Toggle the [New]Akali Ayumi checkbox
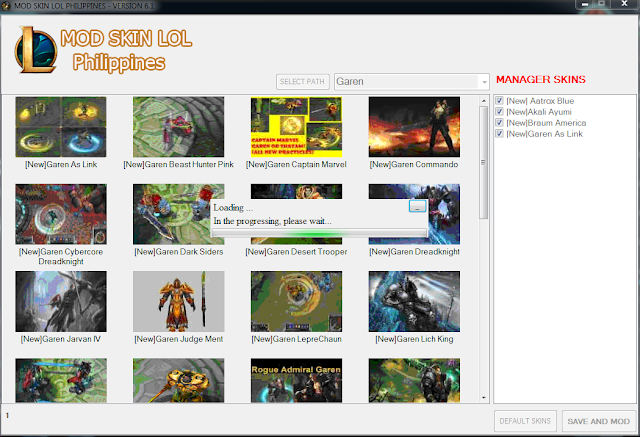Viewport: 640px width, 437px height. click(499, 112)
